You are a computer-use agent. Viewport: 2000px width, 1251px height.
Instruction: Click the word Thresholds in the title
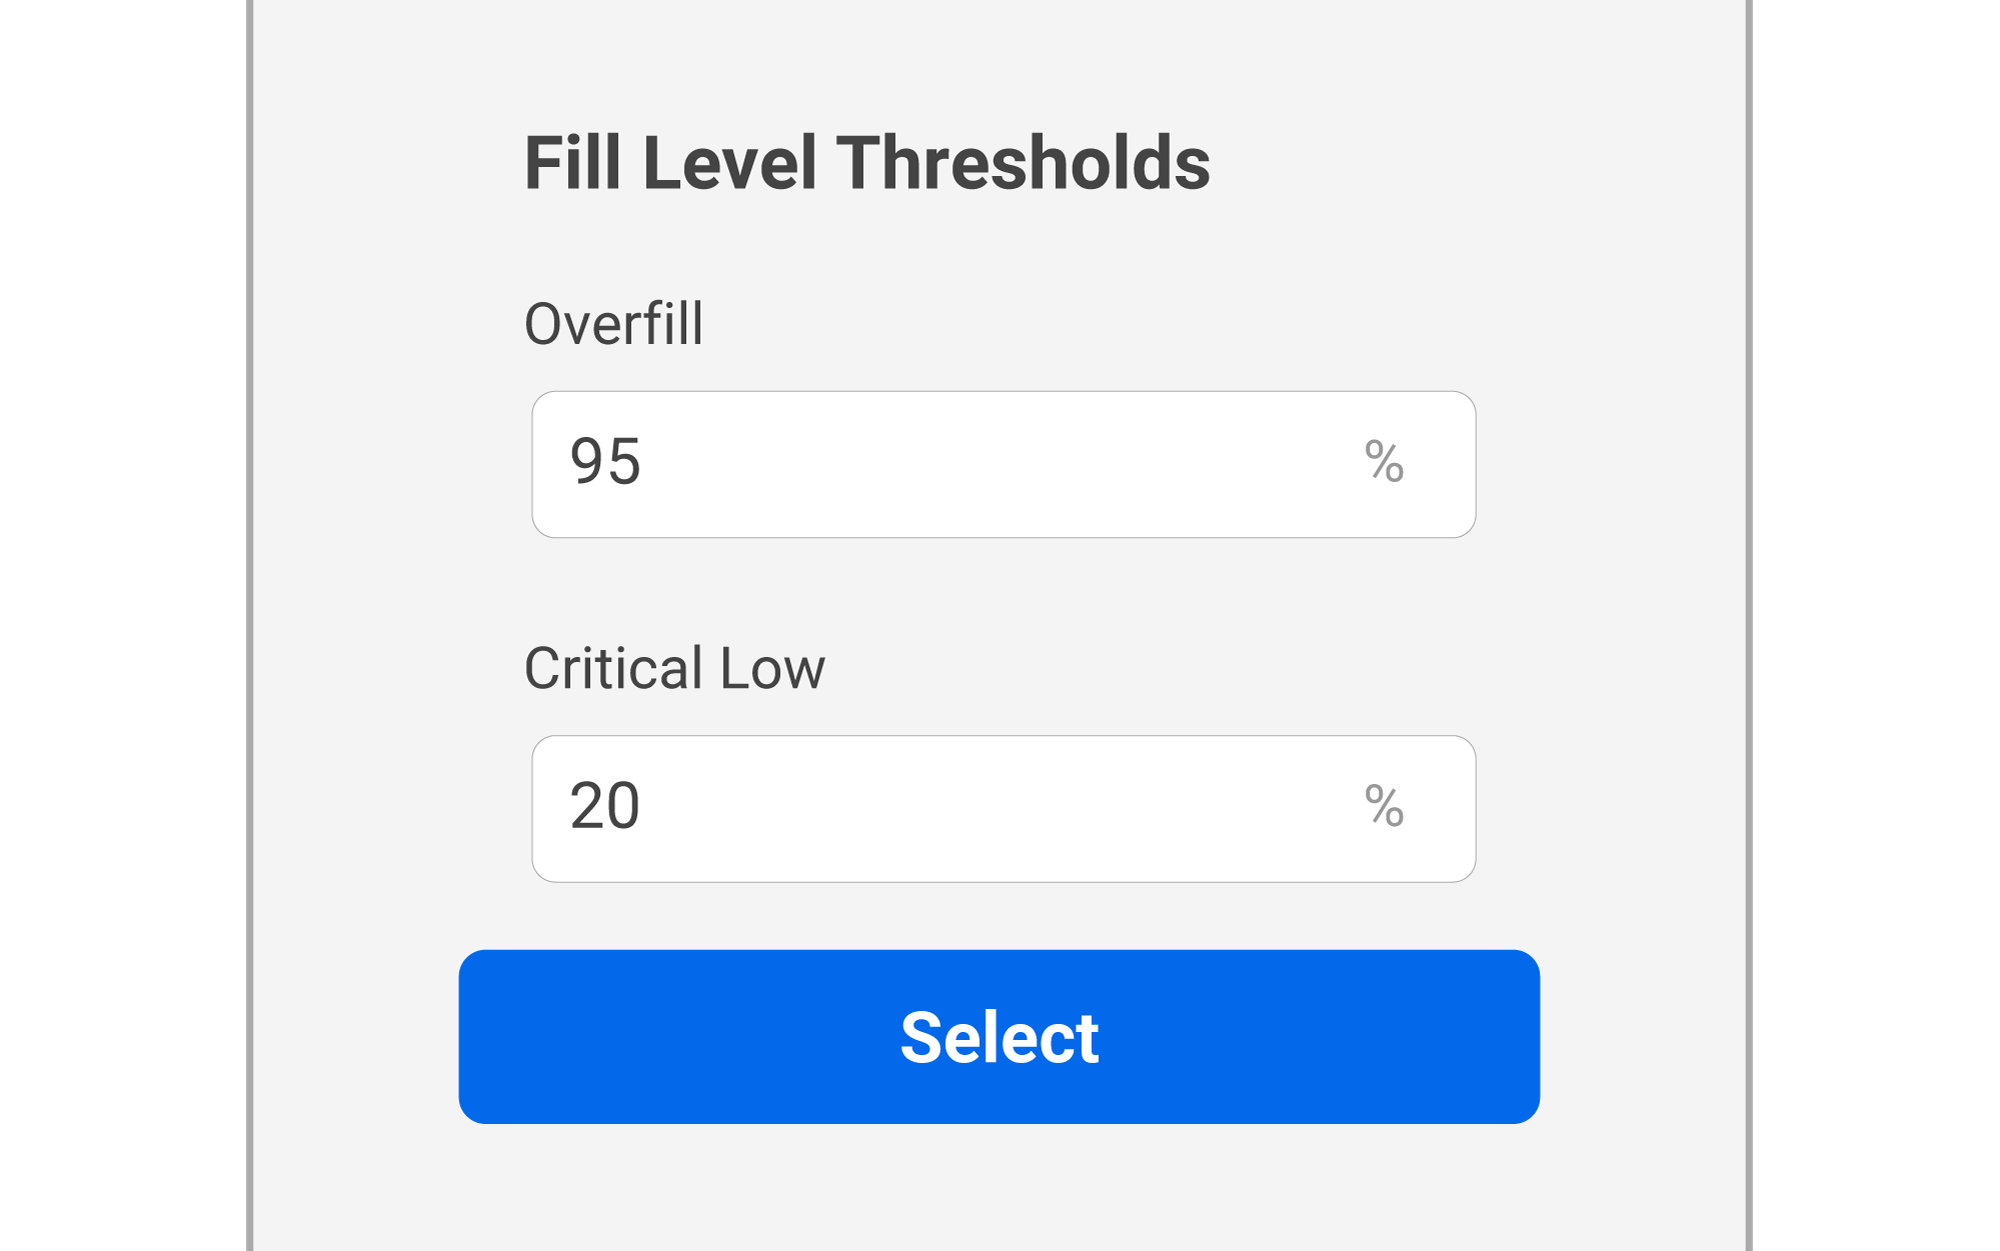(1022, 163)
